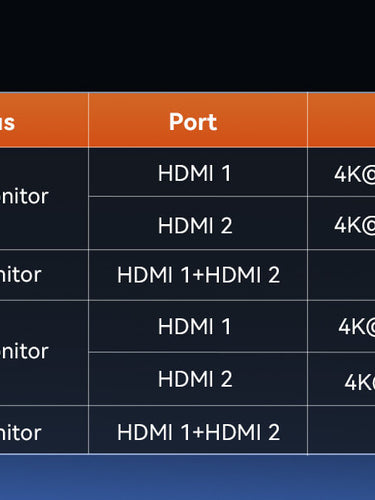375x500 pixels.
Task: Click the 4K value next to second HDMI 2
Action: click(360, 382)
